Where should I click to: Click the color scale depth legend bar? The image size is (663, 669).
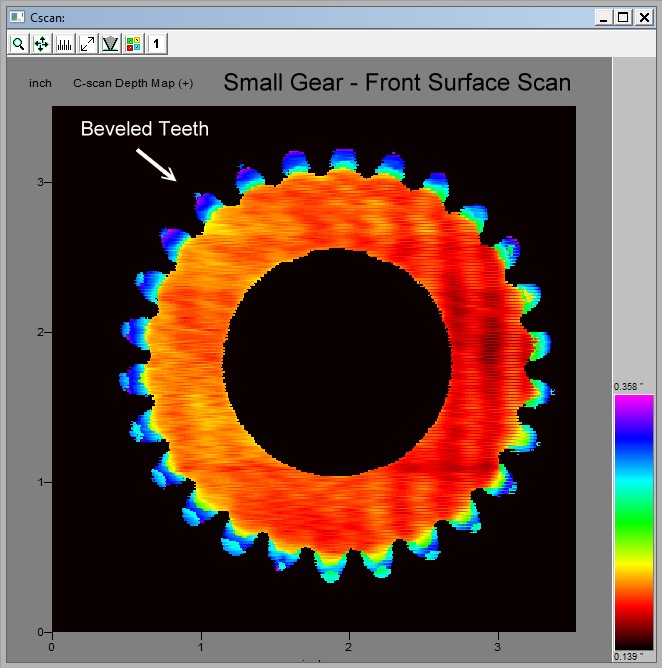tap(634, 522)
